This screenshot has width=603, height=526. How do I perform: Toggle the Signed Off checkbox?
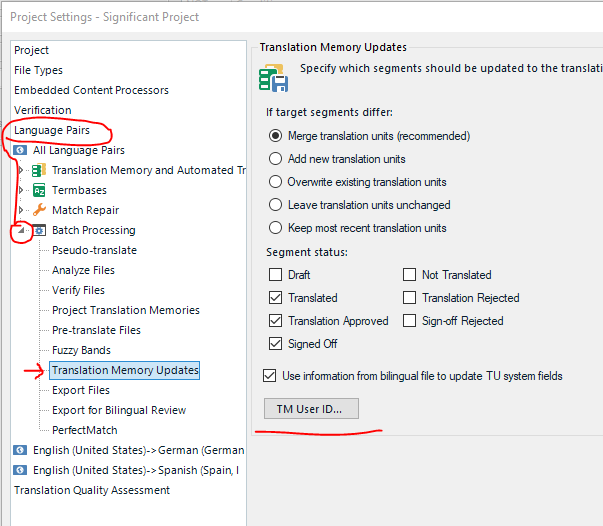275,343
